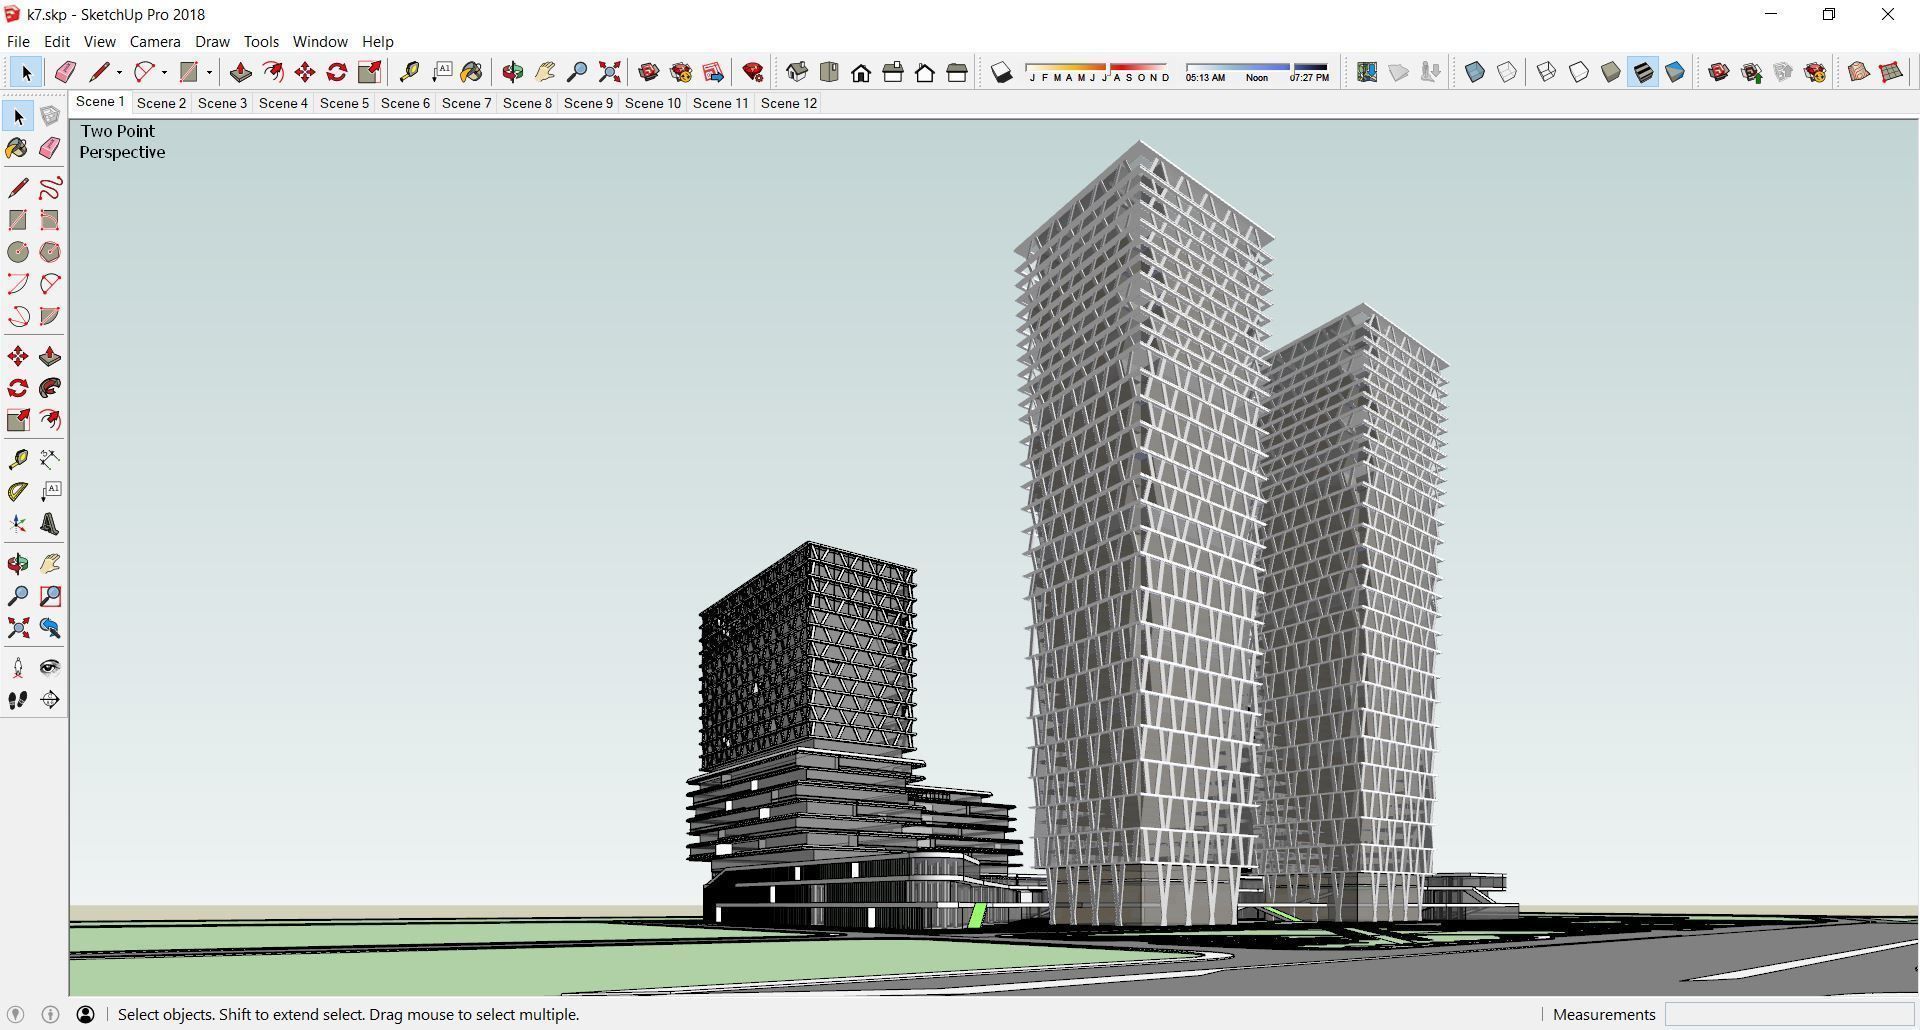This screenshot has height=1030, width=1920.
Task: Click the Sandbox From Contours icon
Action: click(1859, 72)
